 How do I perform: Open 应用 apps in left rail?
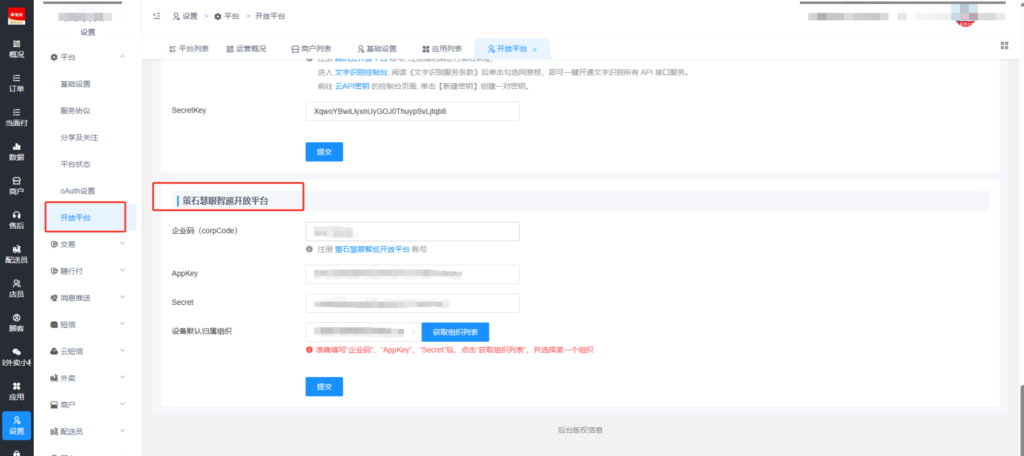click(x=16, y=391)
